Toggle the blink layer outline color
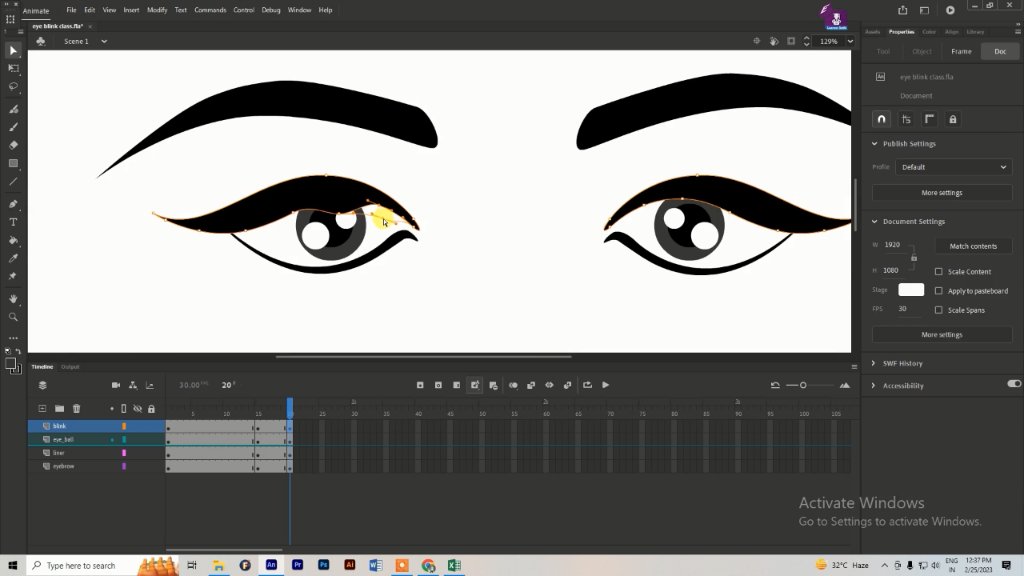 coord(124,426)
